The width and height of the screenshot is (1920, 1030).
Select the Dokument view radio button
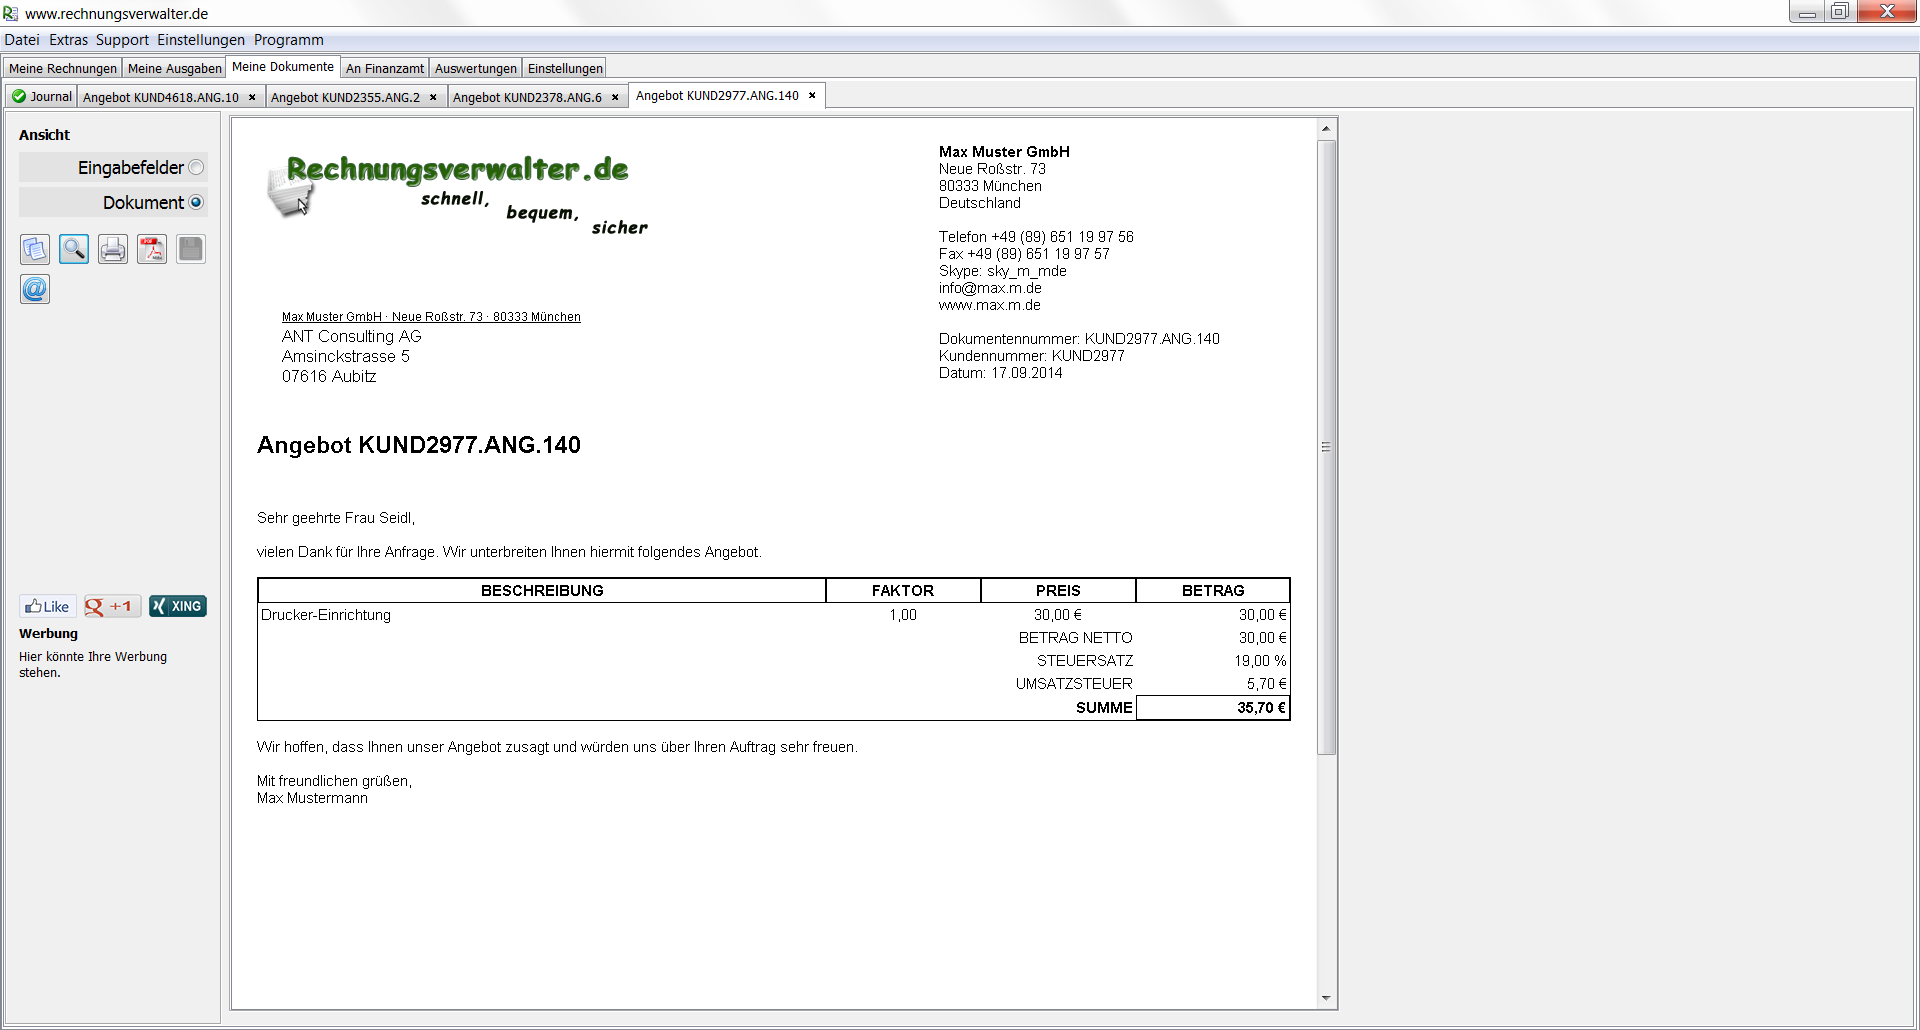tap(196, 203)
